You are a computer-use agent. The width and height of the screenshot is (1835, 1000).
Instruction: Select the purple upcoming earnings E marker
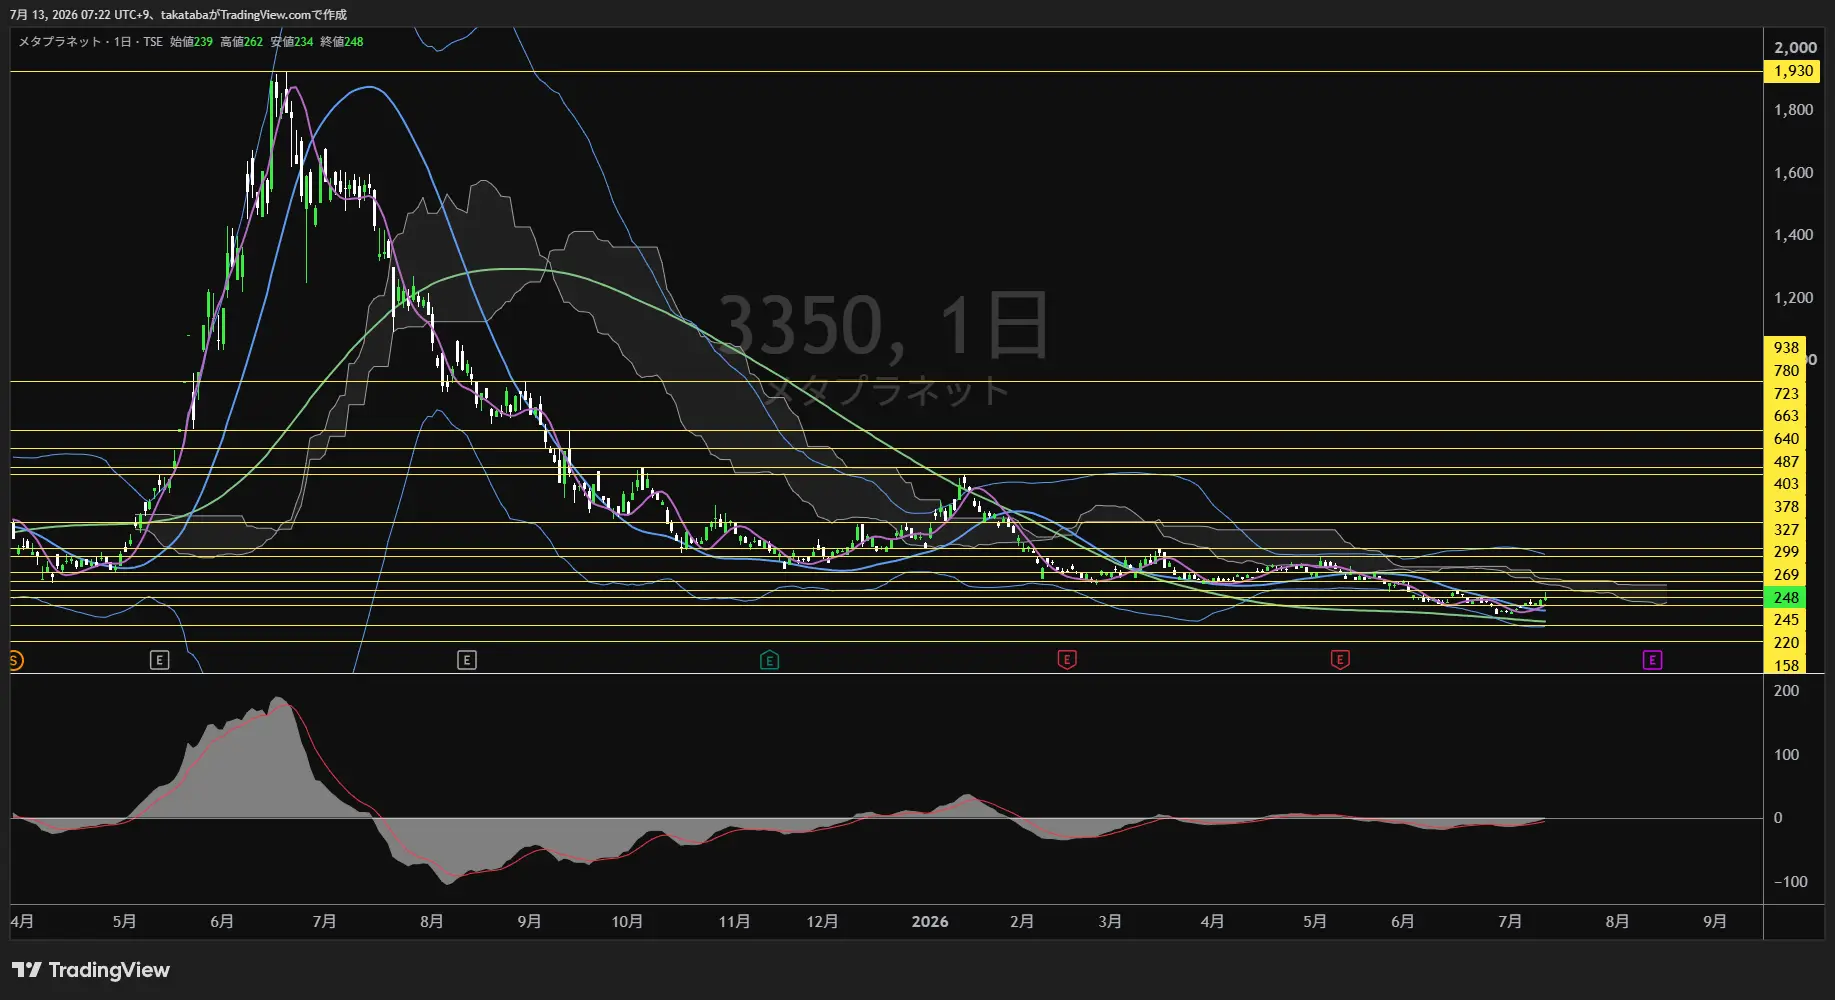click(1652, 660)
